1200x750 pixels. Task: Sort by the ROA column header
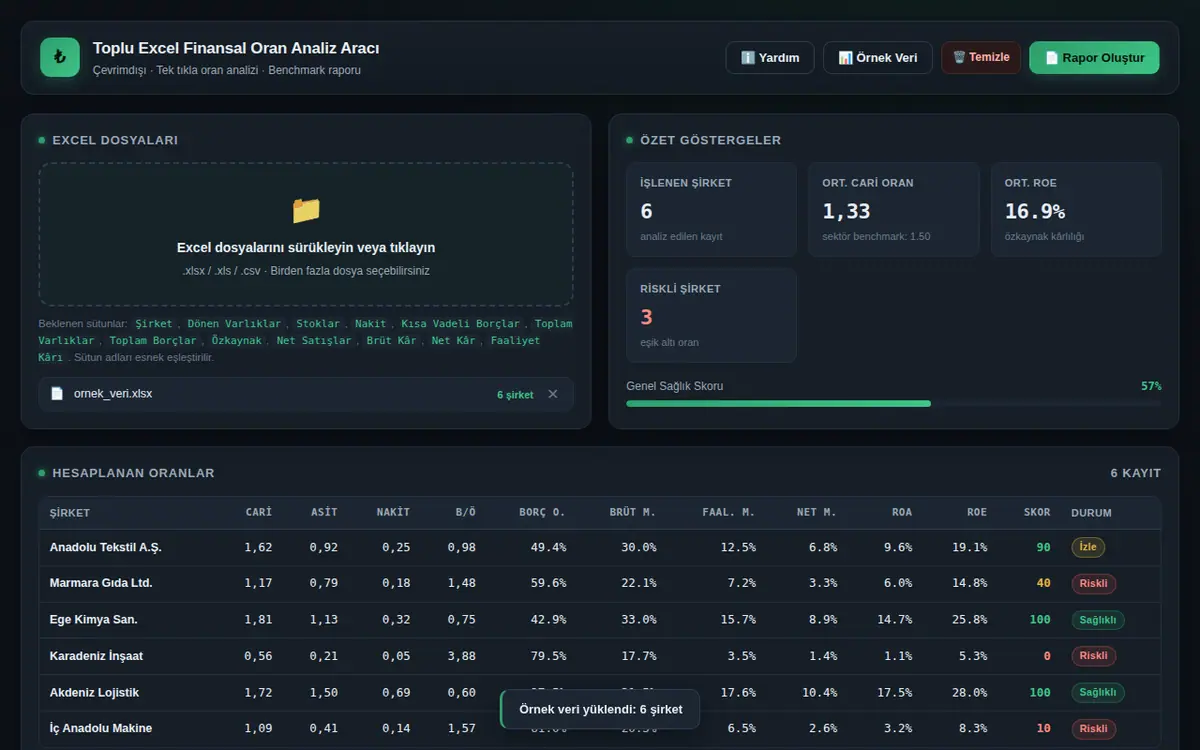pos(902,513)
